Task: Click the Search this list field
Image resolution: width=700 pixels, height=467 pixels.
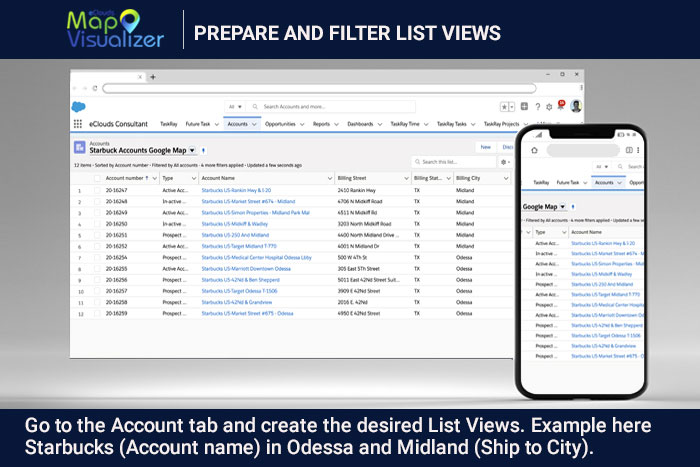Action: [454, 162]
